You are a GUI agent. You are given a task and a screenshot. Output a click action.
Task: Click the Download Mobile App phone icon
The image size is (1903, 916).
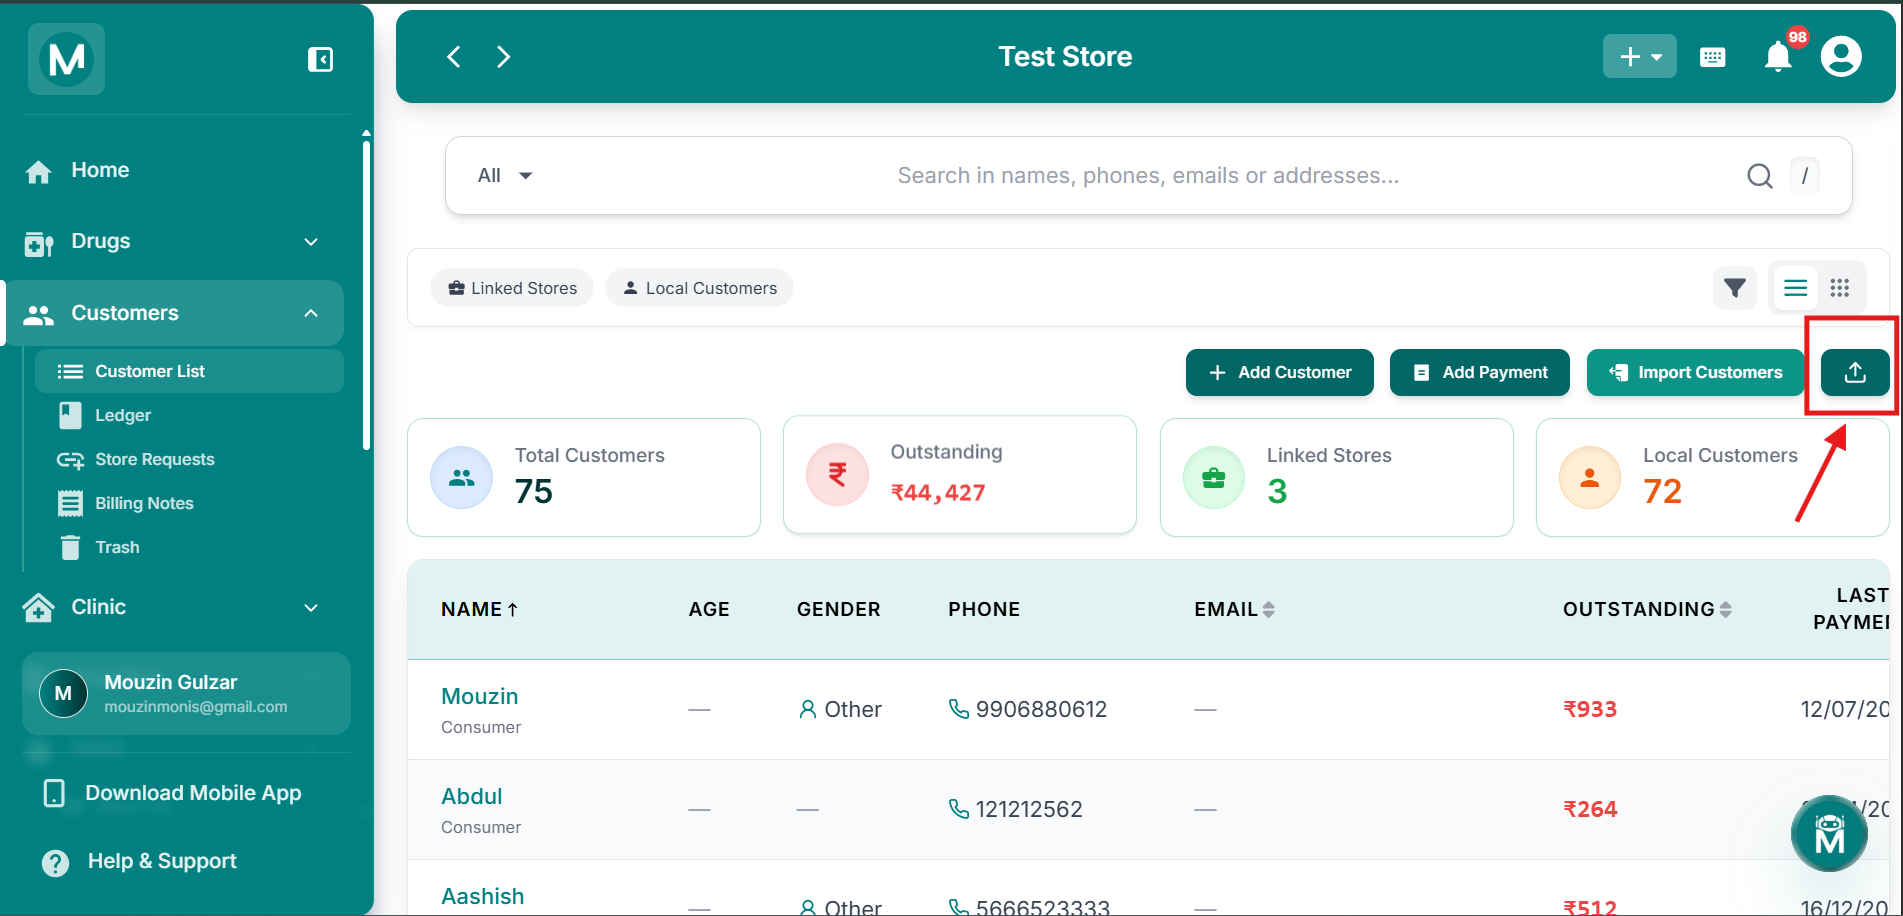coord(54,793)
